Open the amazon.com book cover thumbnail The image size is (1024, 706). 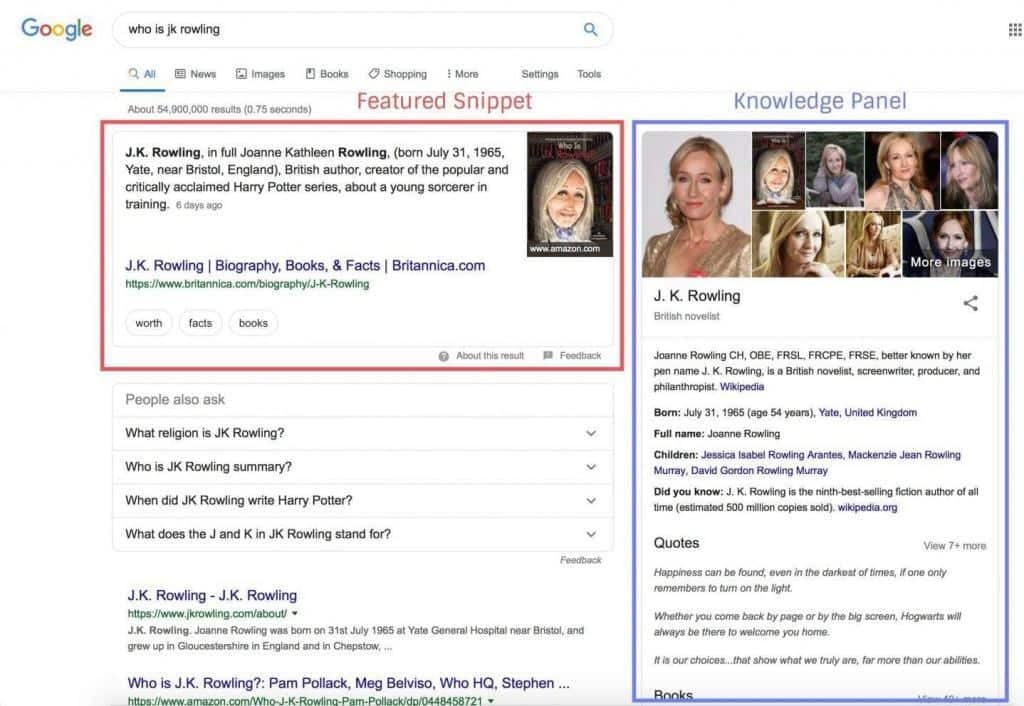pyautogui.click(x=569, y=194)
